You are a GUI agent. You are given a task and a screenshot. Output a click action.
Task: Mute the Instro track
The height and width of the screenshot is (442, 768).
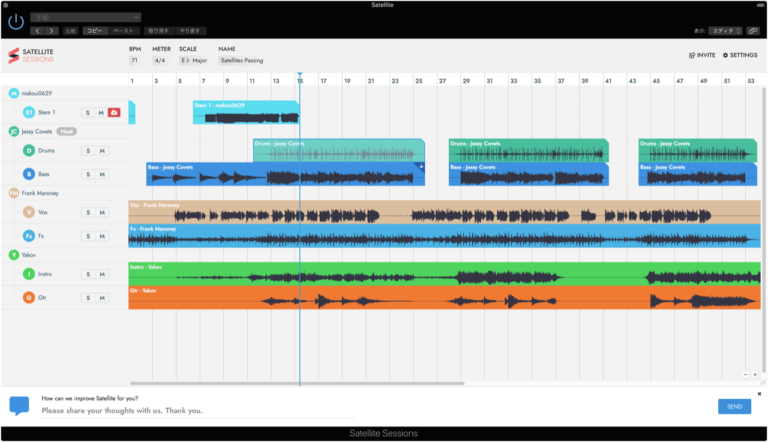click(x=101, y=274)
